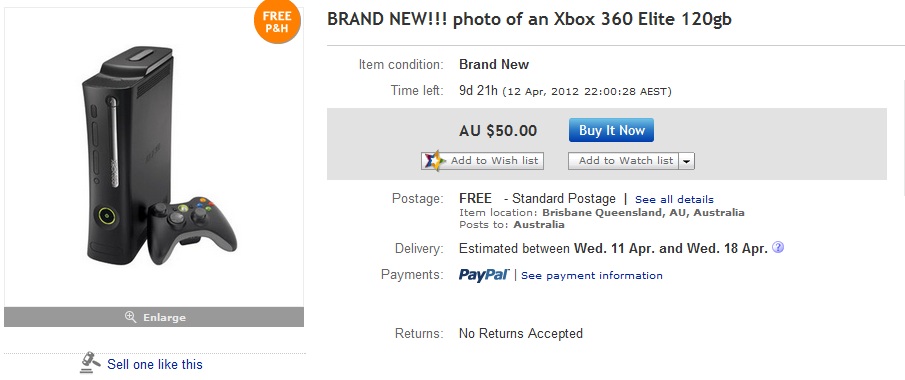Click the gavel icon beside Sell one like this

coord(90,362)
